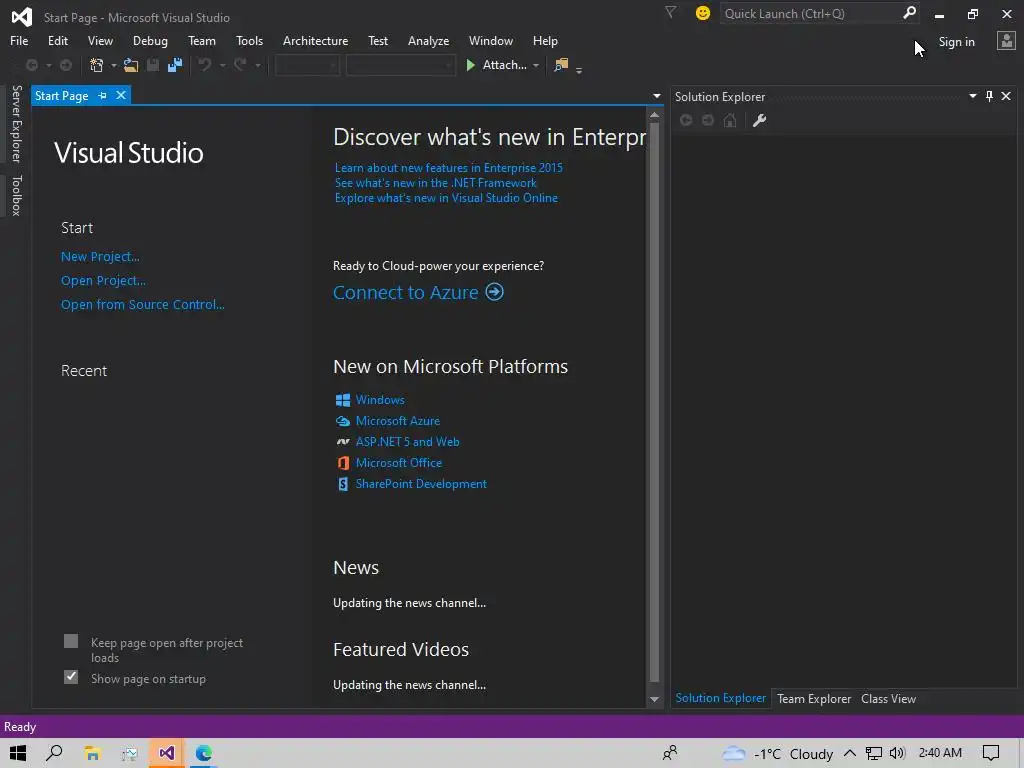Click the taskbar clock showing 2:40 AM
This screenshot has width=1024, height=768.
(940, 753)
